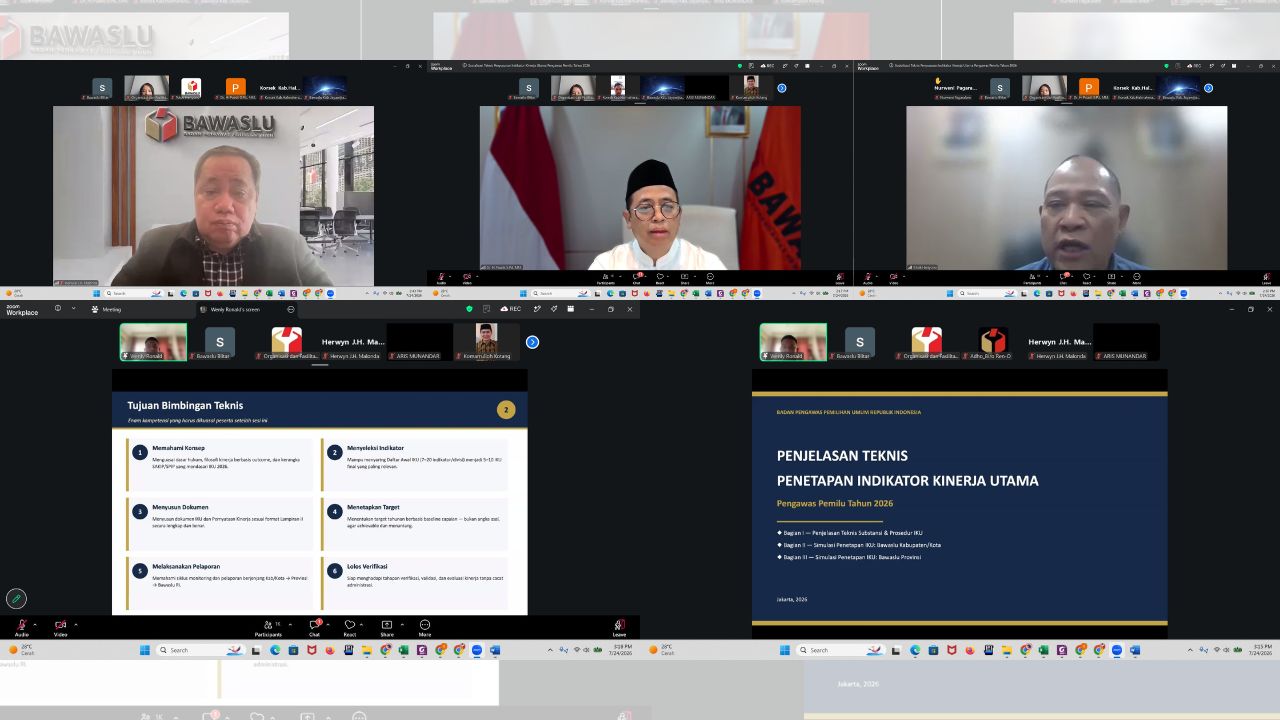Expand the Video options caret below the Tujuan slide
The height and width of the screenshot is (720, 1280).
click(x=76, y=624)
